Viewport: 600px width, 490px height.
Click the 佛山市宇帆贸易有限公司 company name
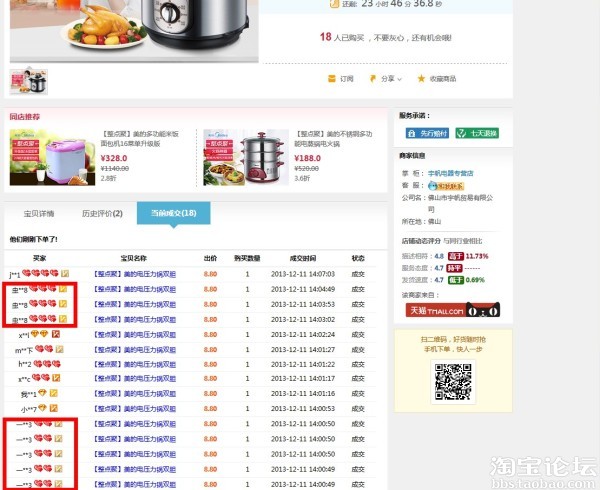(460, 203)
